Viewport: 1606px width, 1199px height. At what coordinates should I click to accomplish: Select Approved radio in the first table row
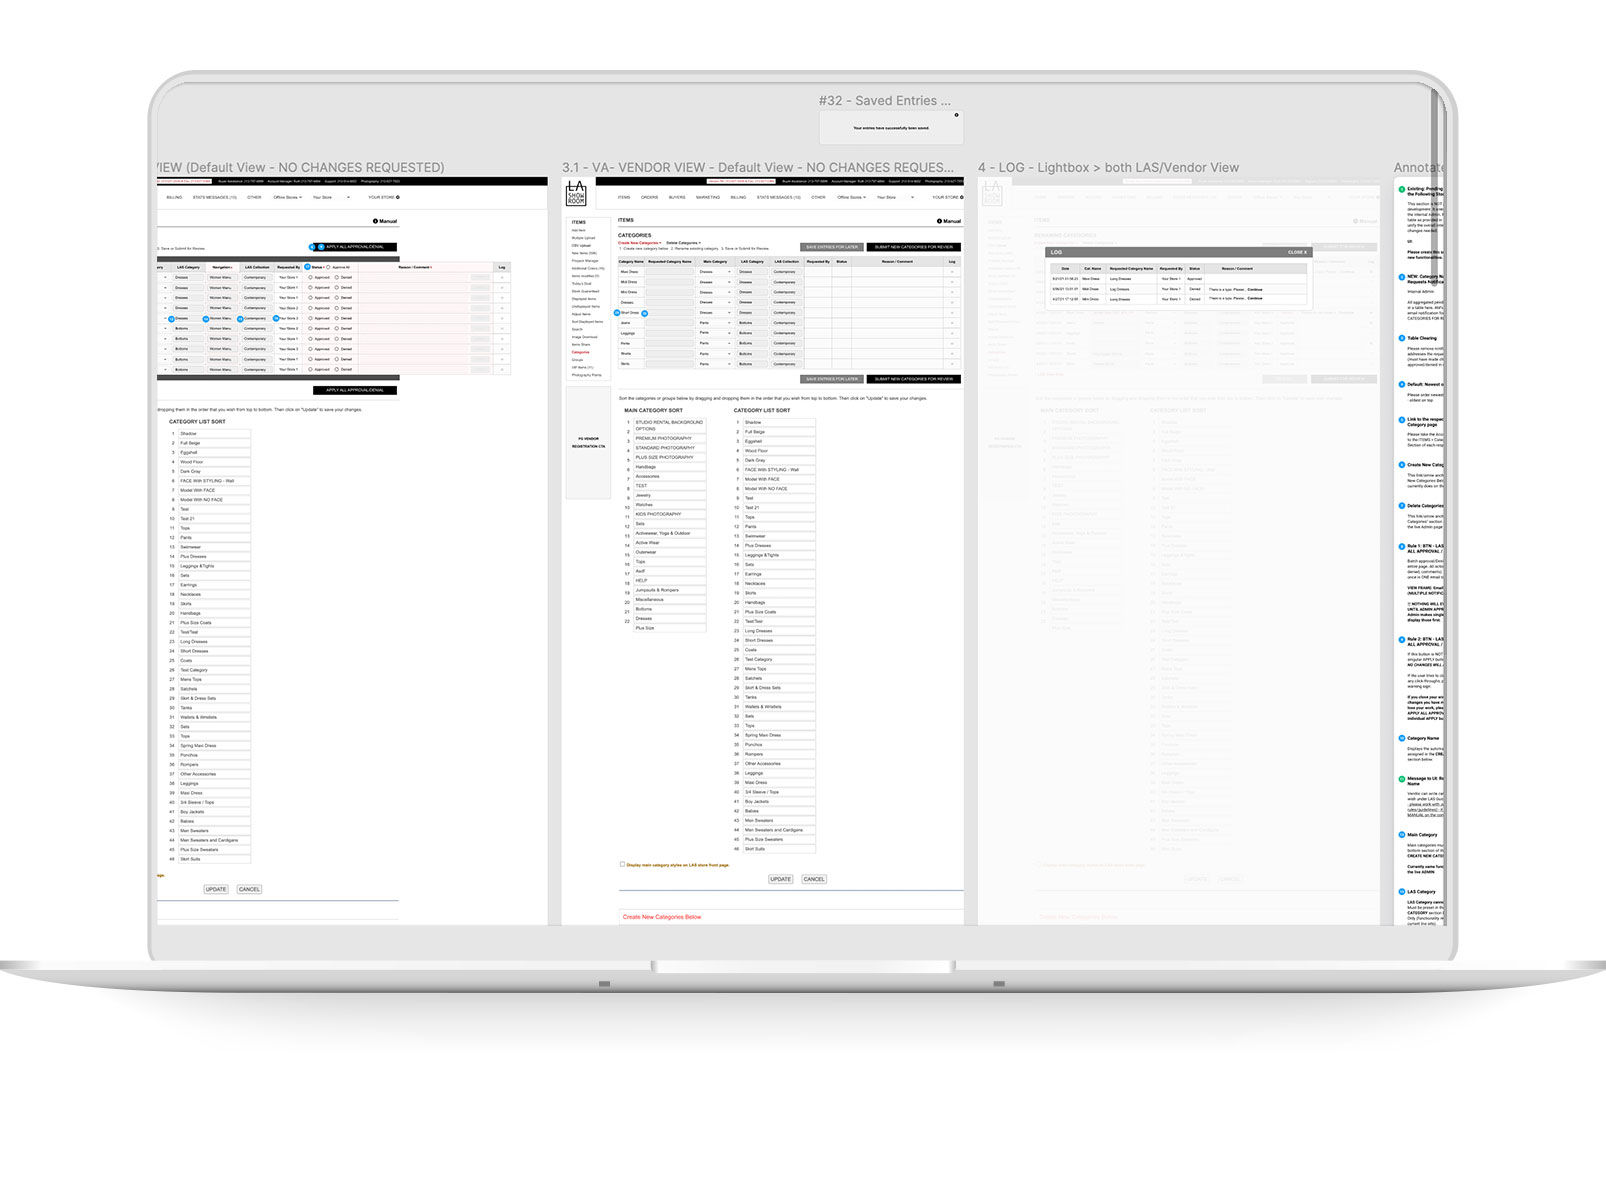tap(311, 277)
